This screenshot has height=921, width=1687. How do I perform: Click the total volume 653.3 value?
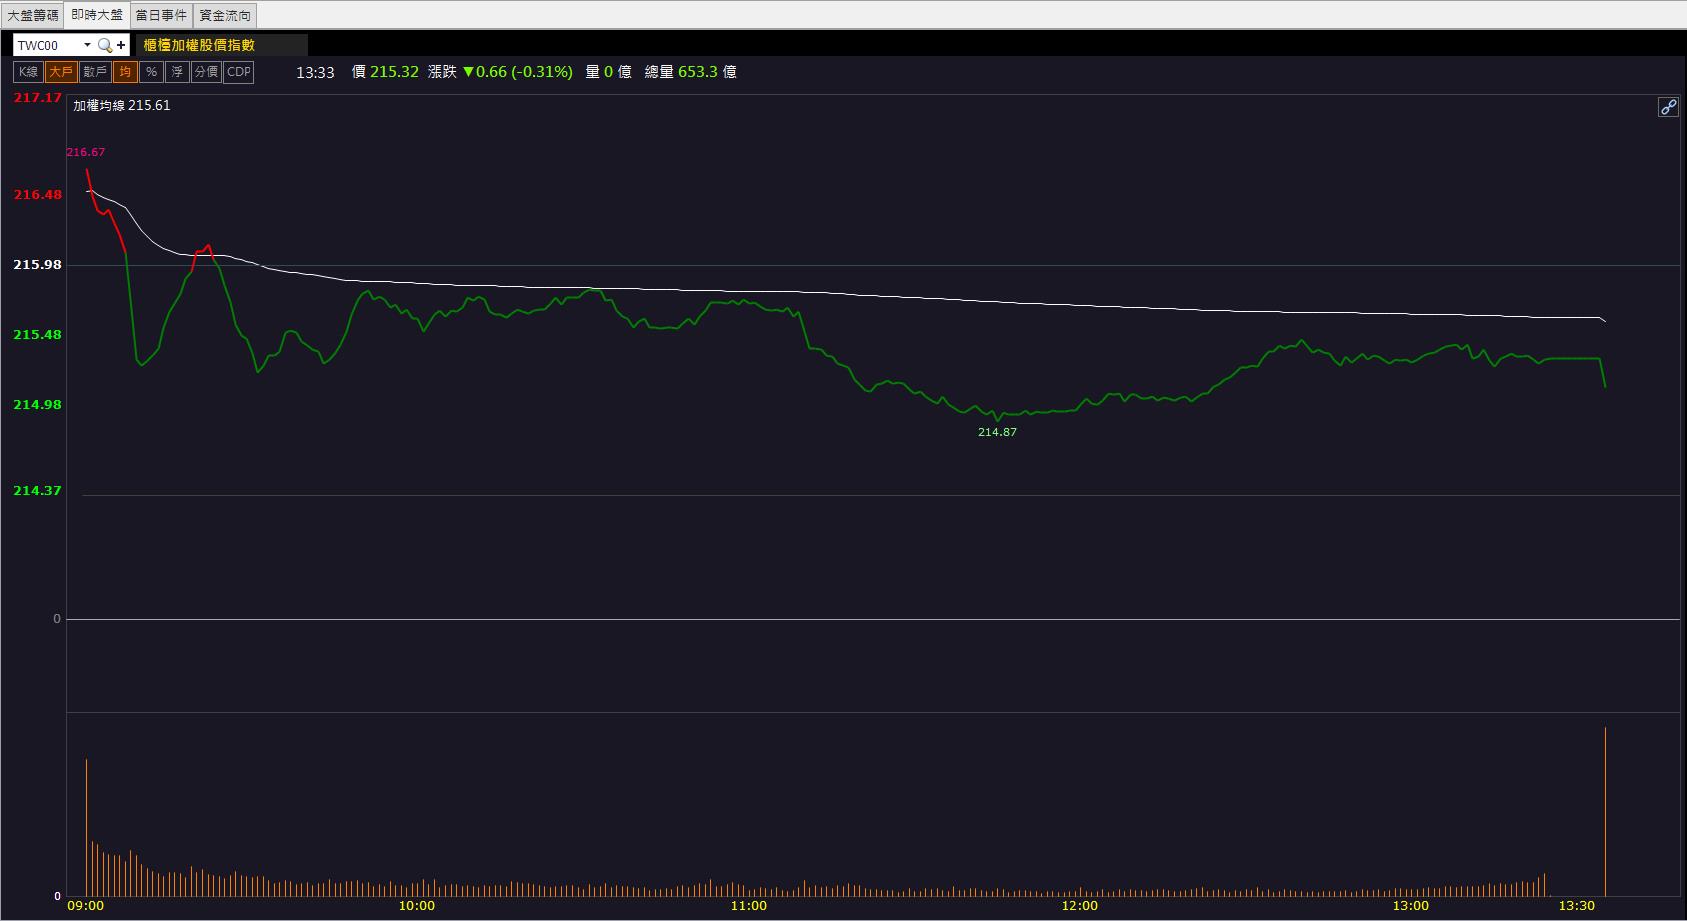click(698, 72)
